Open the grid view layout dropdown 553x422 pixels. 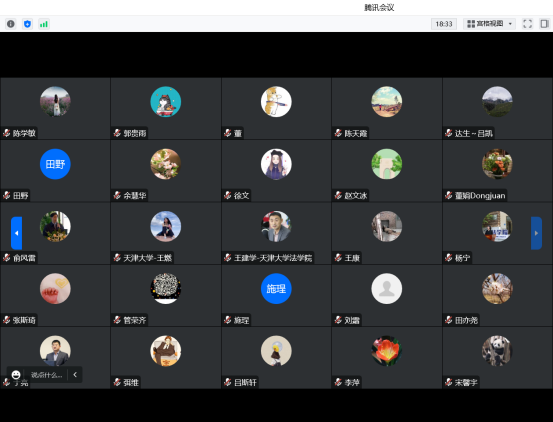[x=490, y=24]
